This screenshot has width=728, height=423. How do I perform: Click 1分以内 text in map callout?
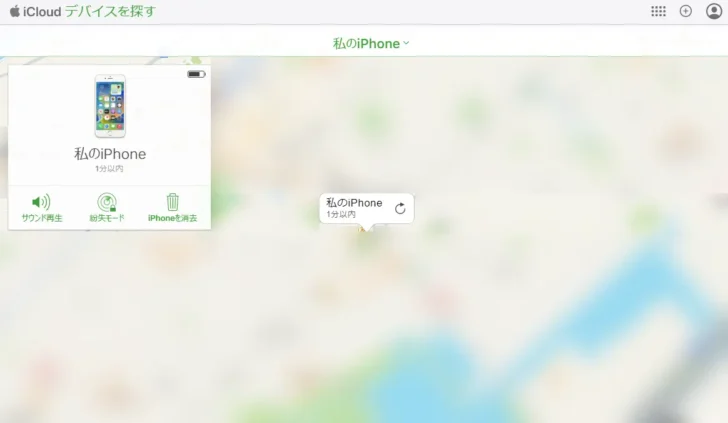click(x=341, y=214)
